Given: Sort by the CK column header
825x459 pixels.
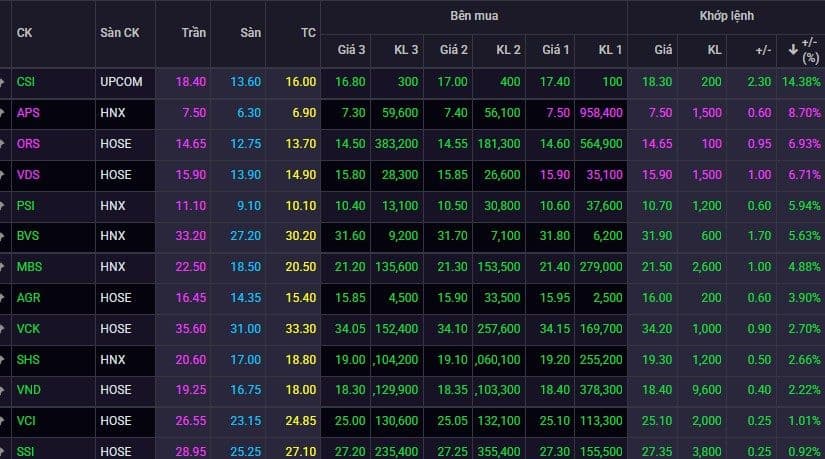Looking at the screenshot, I should (24, 33).
